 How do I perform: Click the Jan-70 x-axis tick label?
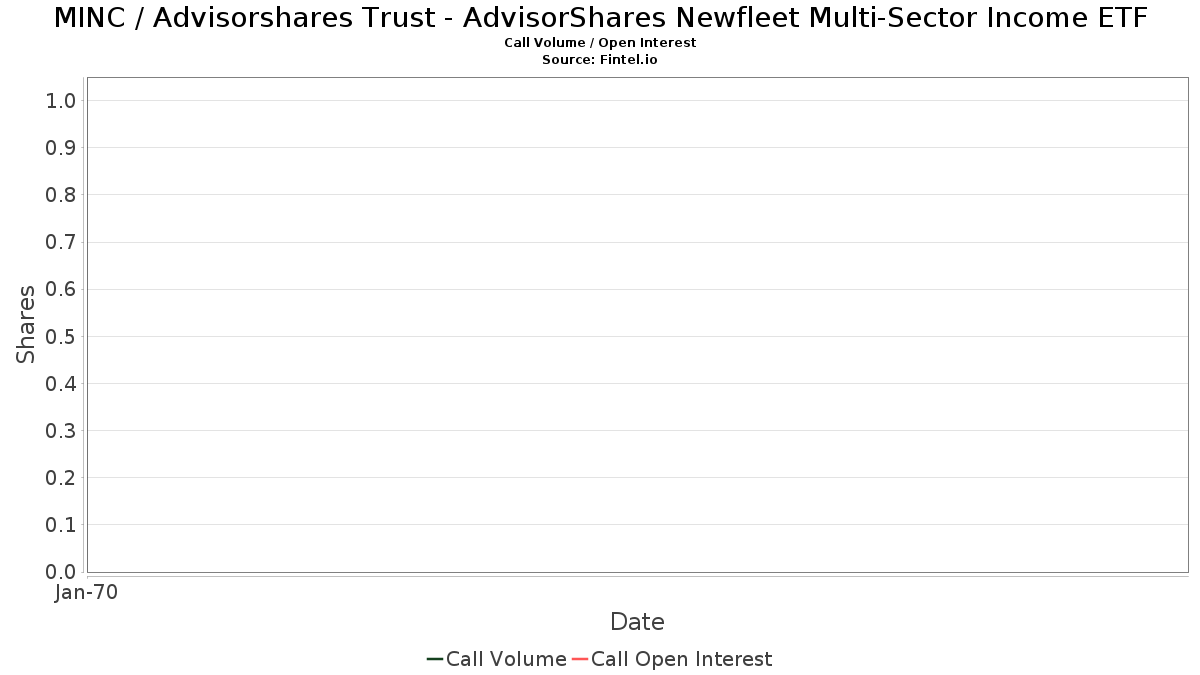[86, 592]
